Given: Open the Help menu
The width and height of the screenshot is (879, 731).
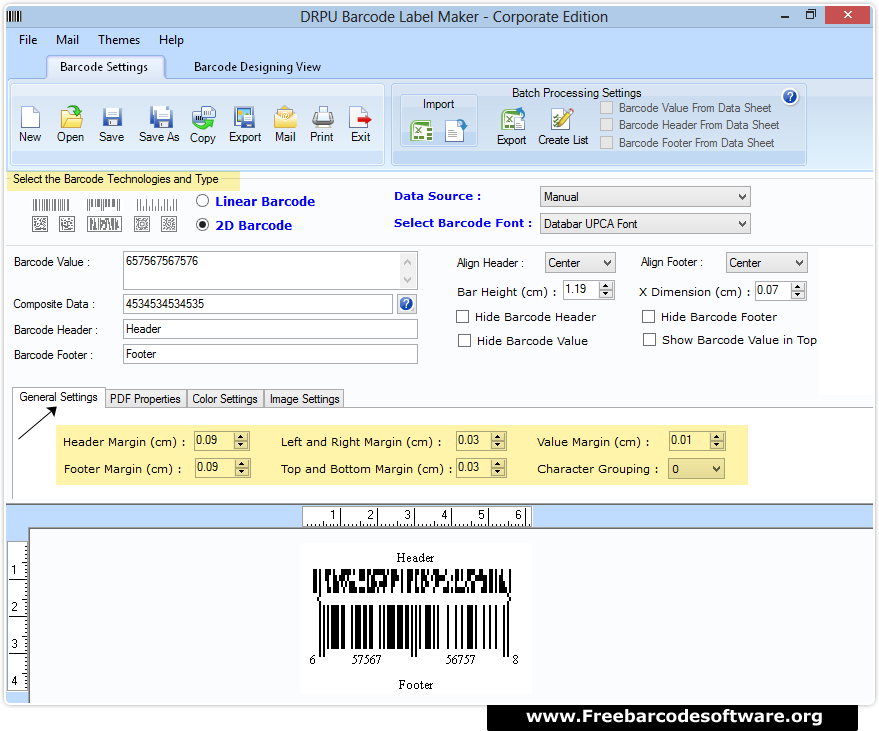Looking at the screenshot, I should (171, 40).
